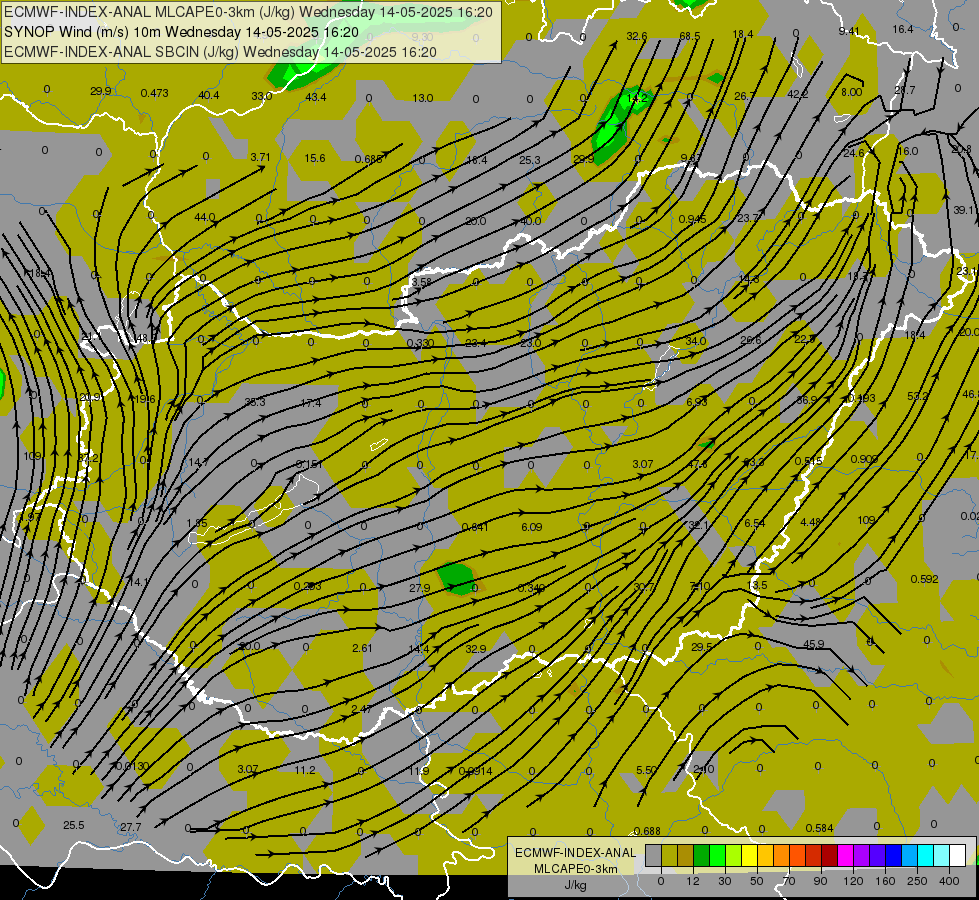Click the map value 15.6
This screenshot has width=979, height=900.
click(315, 158)
